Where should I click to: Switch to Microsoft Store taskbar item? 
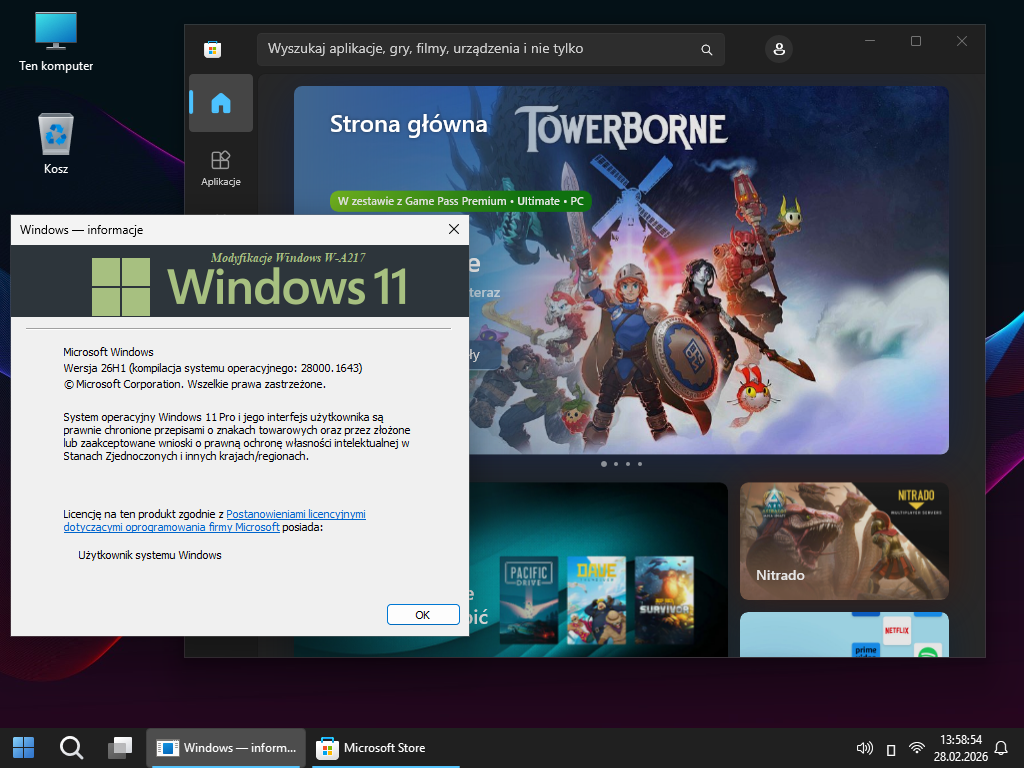[372, 747]
